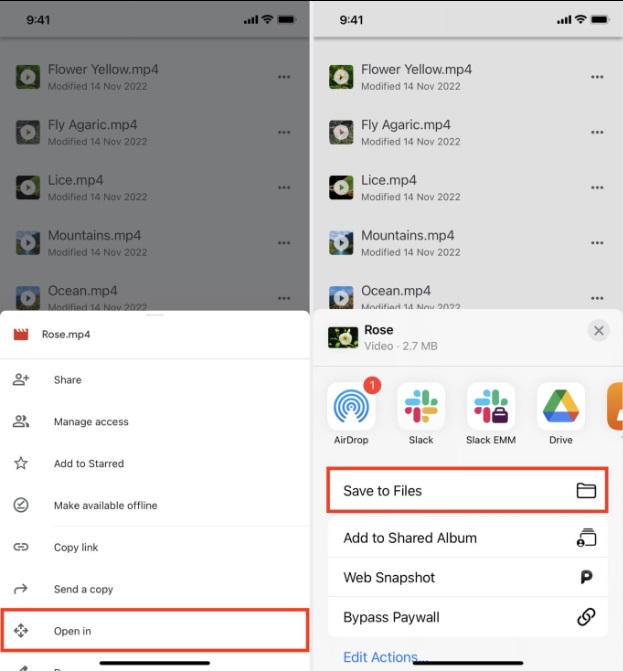The image size is (623, 671).
Task: Choose Save to Files action
Action: click(x=467, y=490)
